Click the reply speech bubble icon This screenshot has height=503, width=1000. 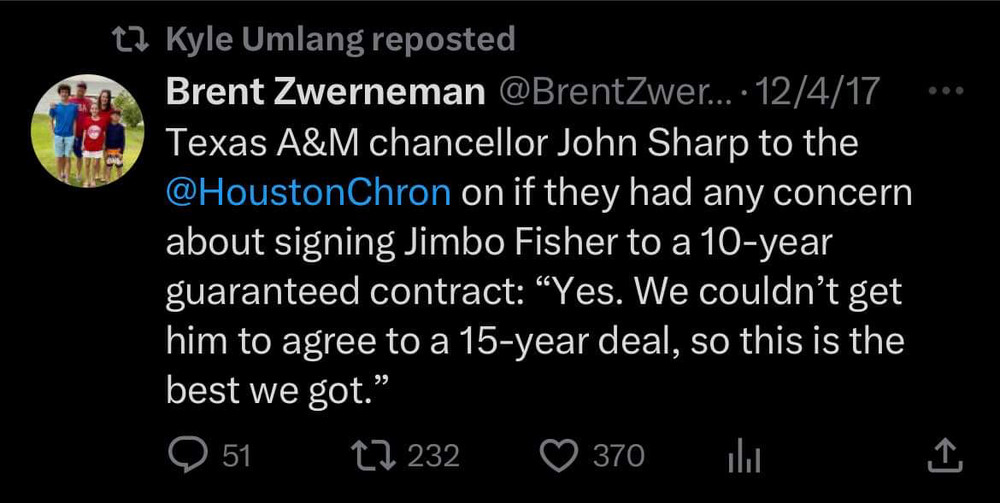184,455
